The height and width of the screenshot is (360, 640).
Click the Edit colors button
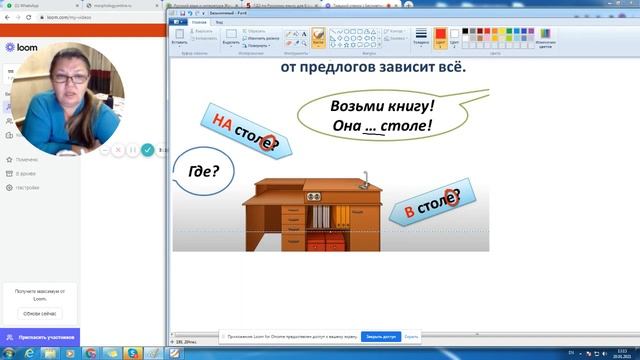pos(545,38)
